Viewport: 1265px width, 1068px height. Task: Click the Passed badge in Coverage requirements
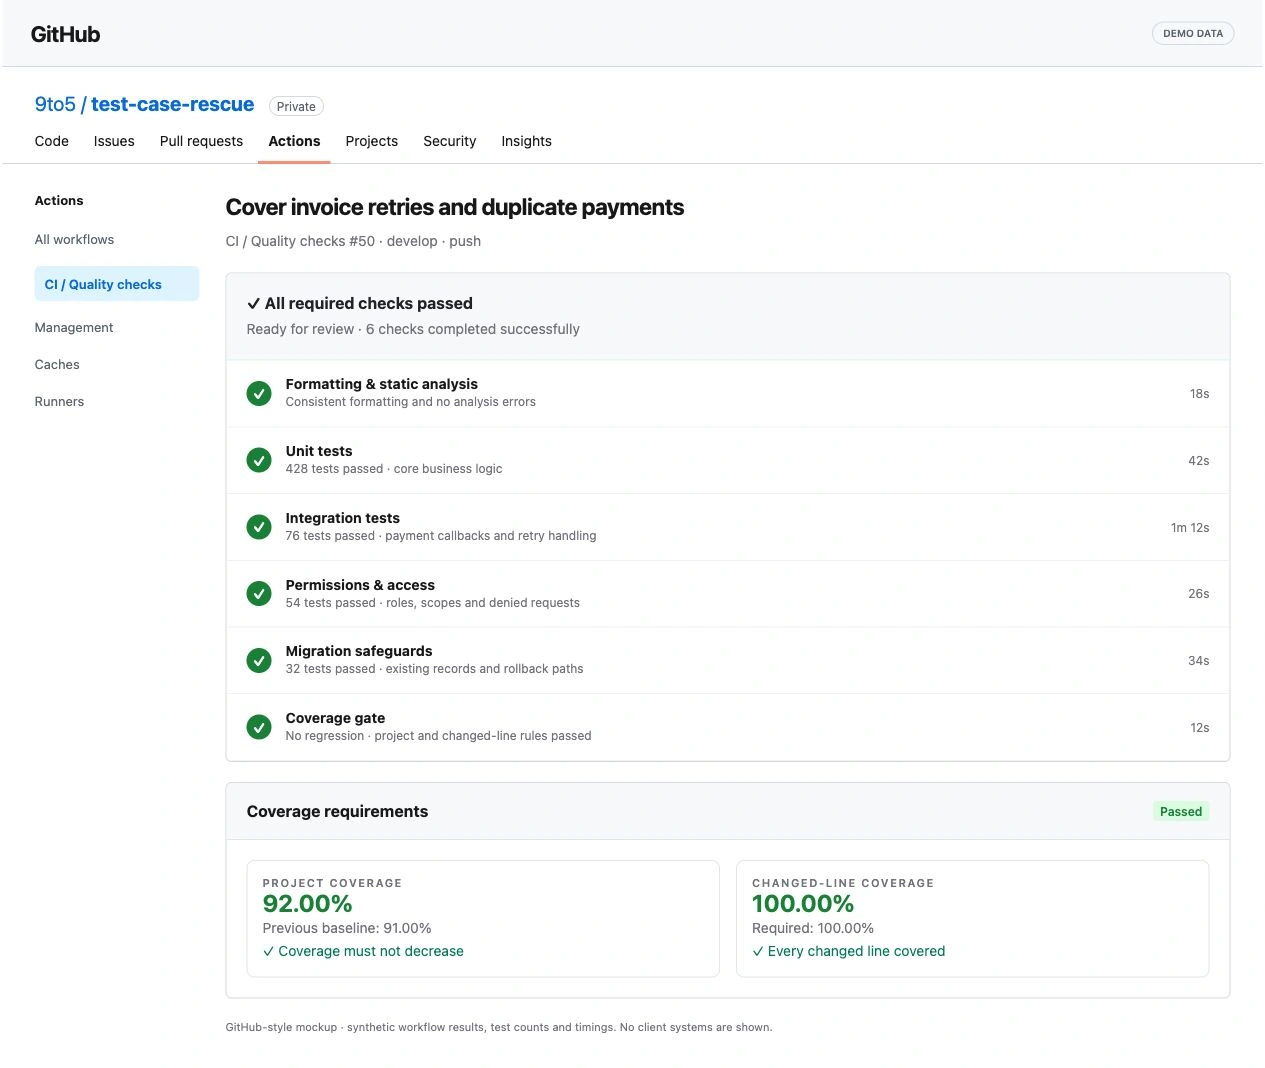coord(1181,812)
